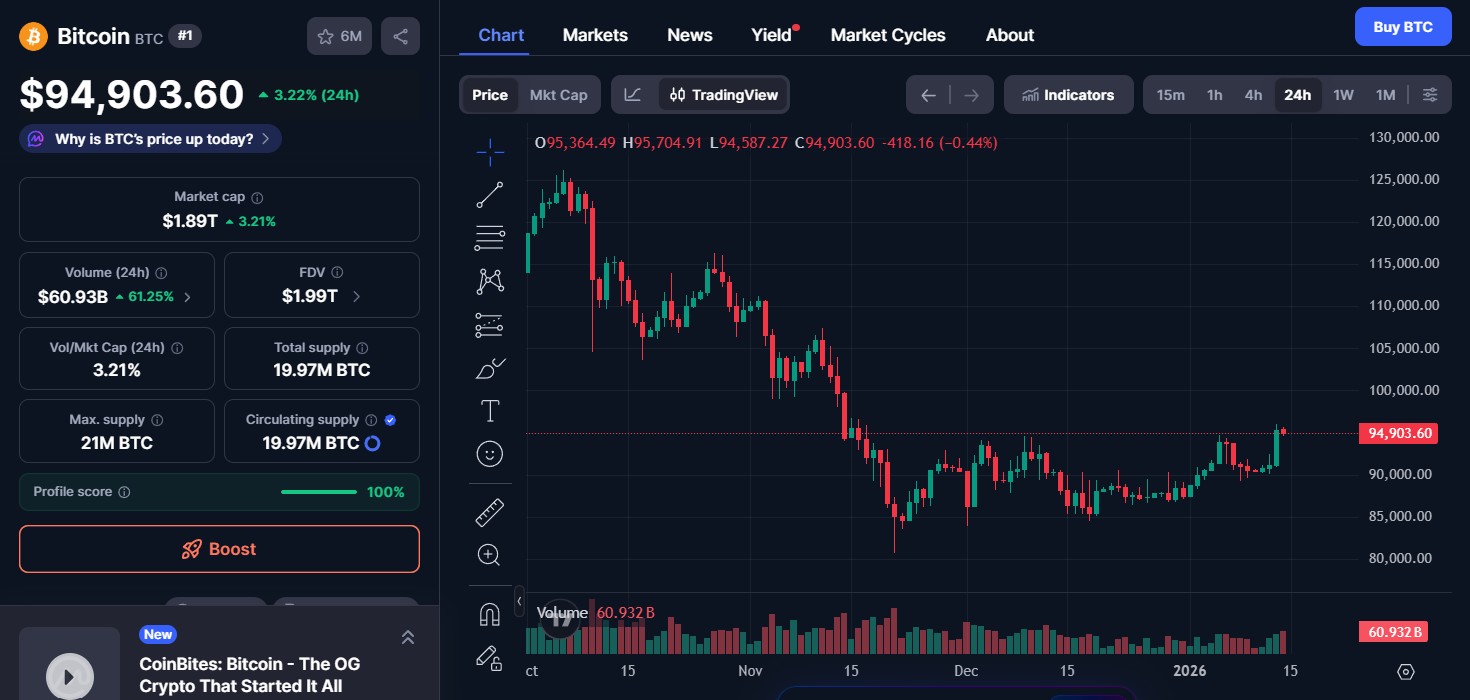Screen dimensions: 1470x700
Task: Click the share icon next to Bitcoin
Action: click(400, 35)
